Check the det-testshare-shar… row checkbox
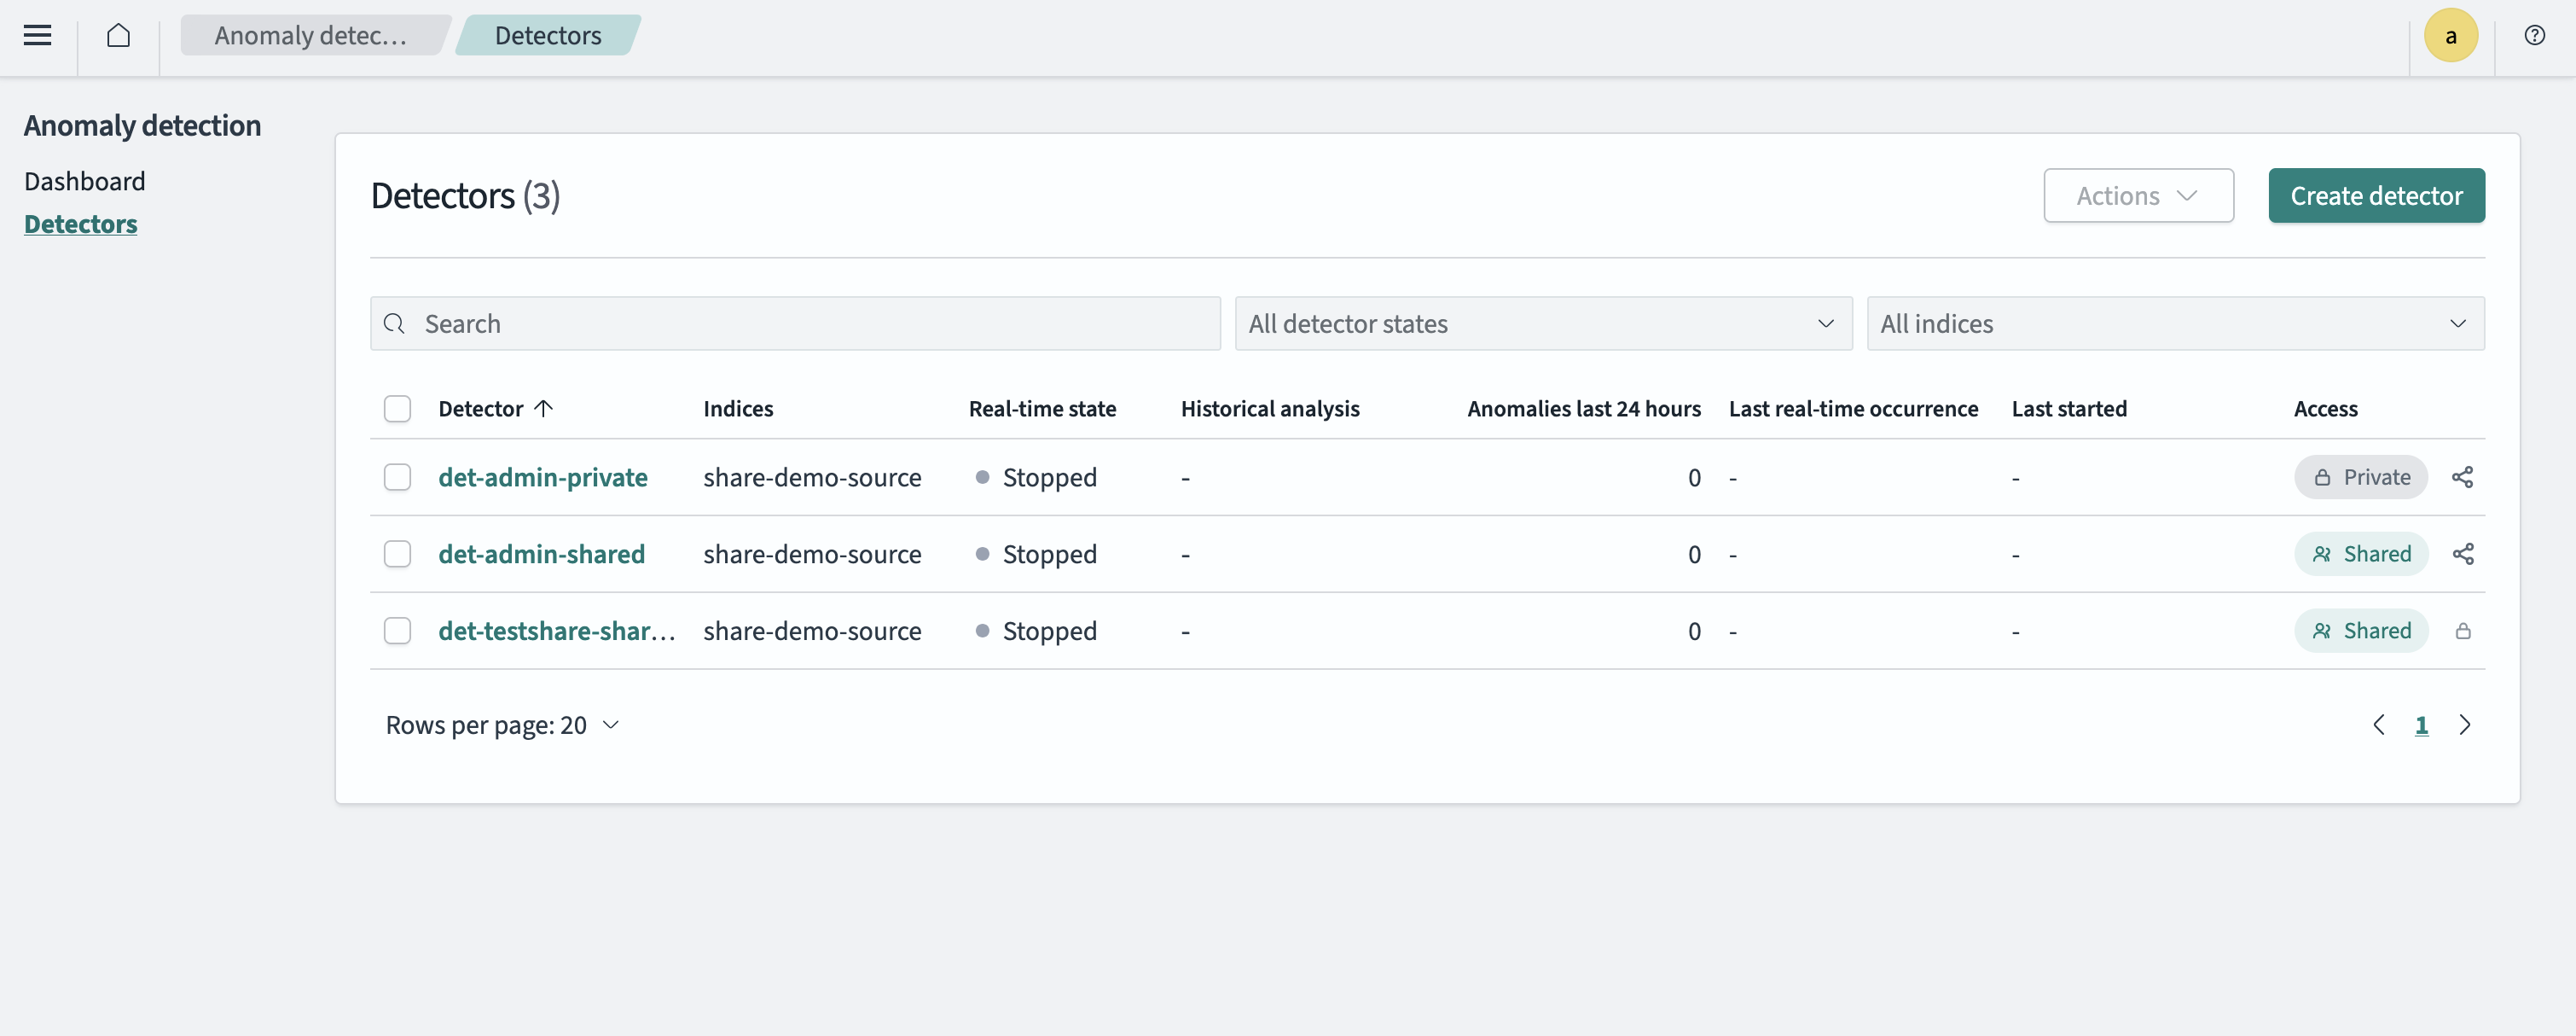The width and height of the screenshot is (2576, 1036). click(397, 631)
